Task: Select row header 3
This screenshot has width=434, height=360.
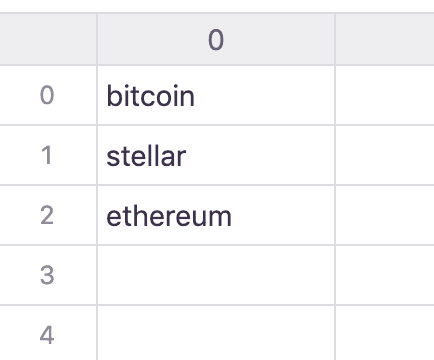Action: [48, 275]
